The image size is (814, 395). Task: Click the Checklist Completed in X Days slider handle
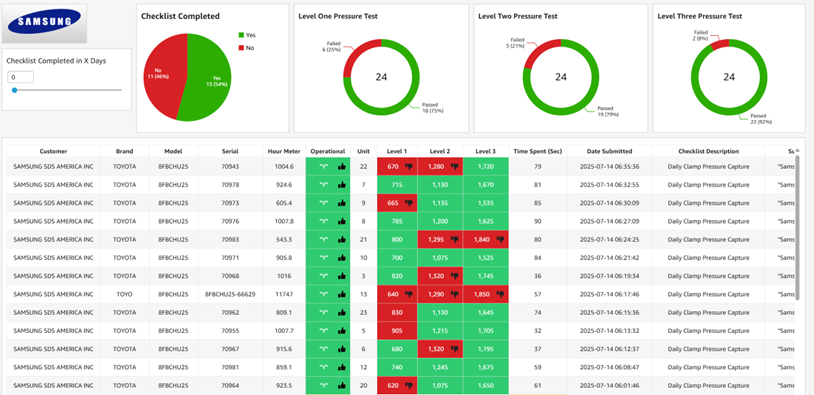coord(15,90)
